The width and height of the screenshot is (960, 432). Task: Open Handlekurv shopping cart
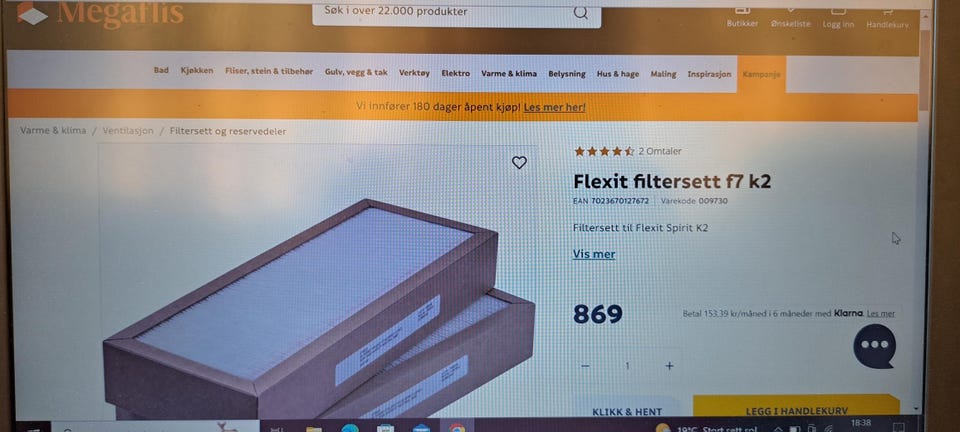point(887,19)
